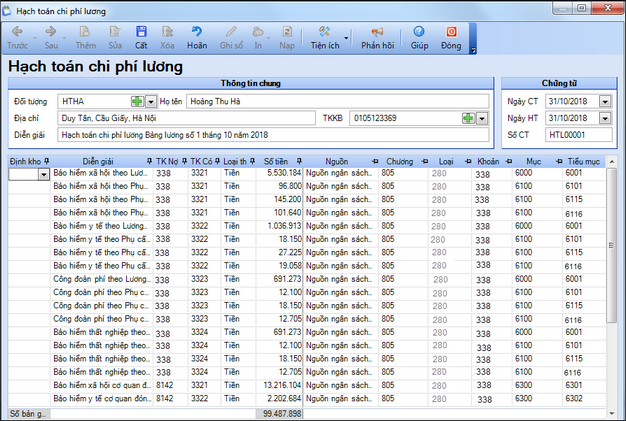Click the Mục column header
Screen dimensions: 626x421
pos(533,161)
